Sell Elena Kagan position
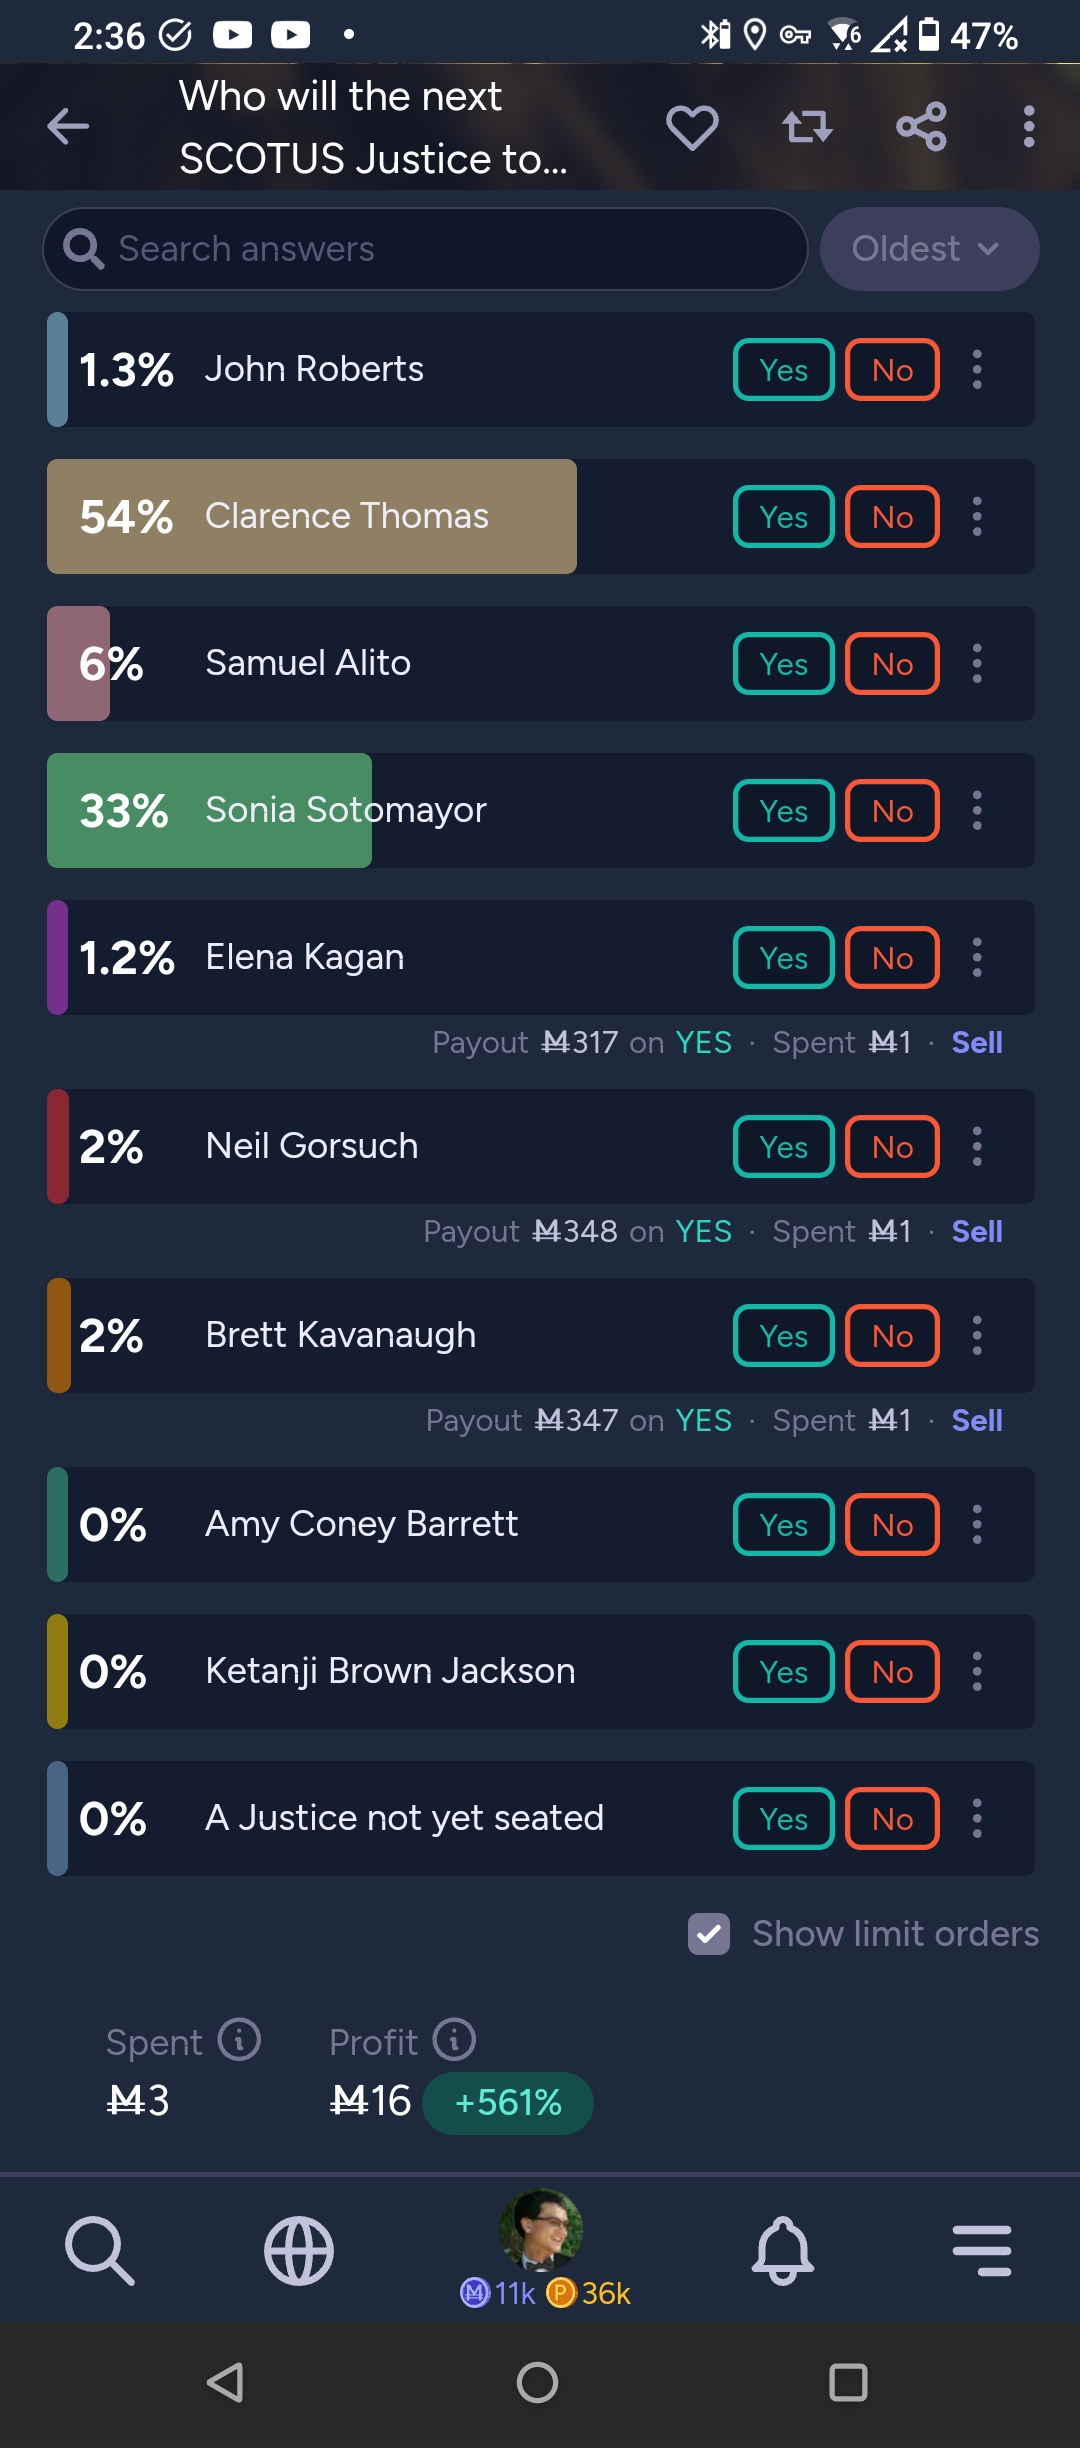Image resolution: width=1080 pixels, height=2448 pixels. (x=976, y=1043)
